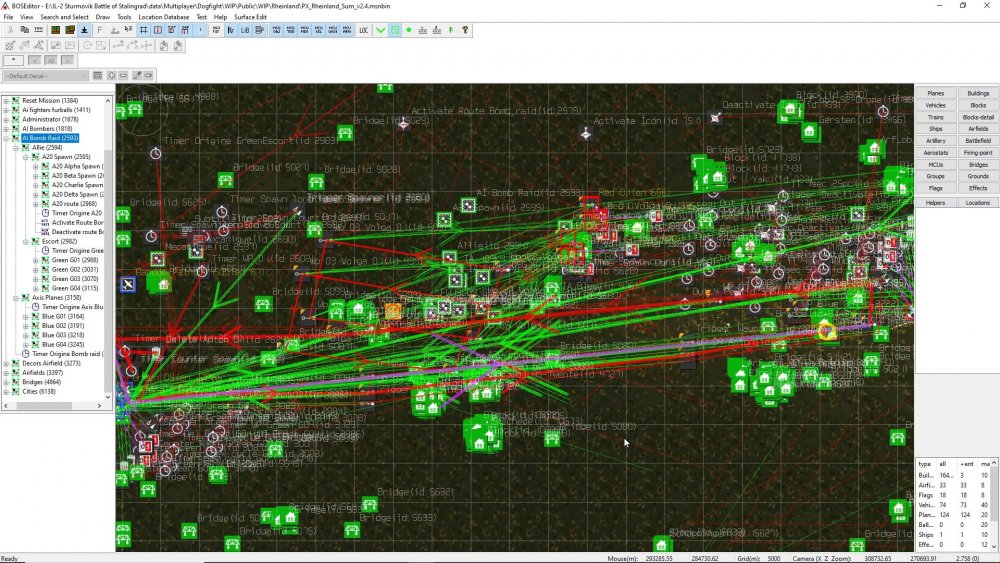Click the Planes object button

[x=935, y=93]
